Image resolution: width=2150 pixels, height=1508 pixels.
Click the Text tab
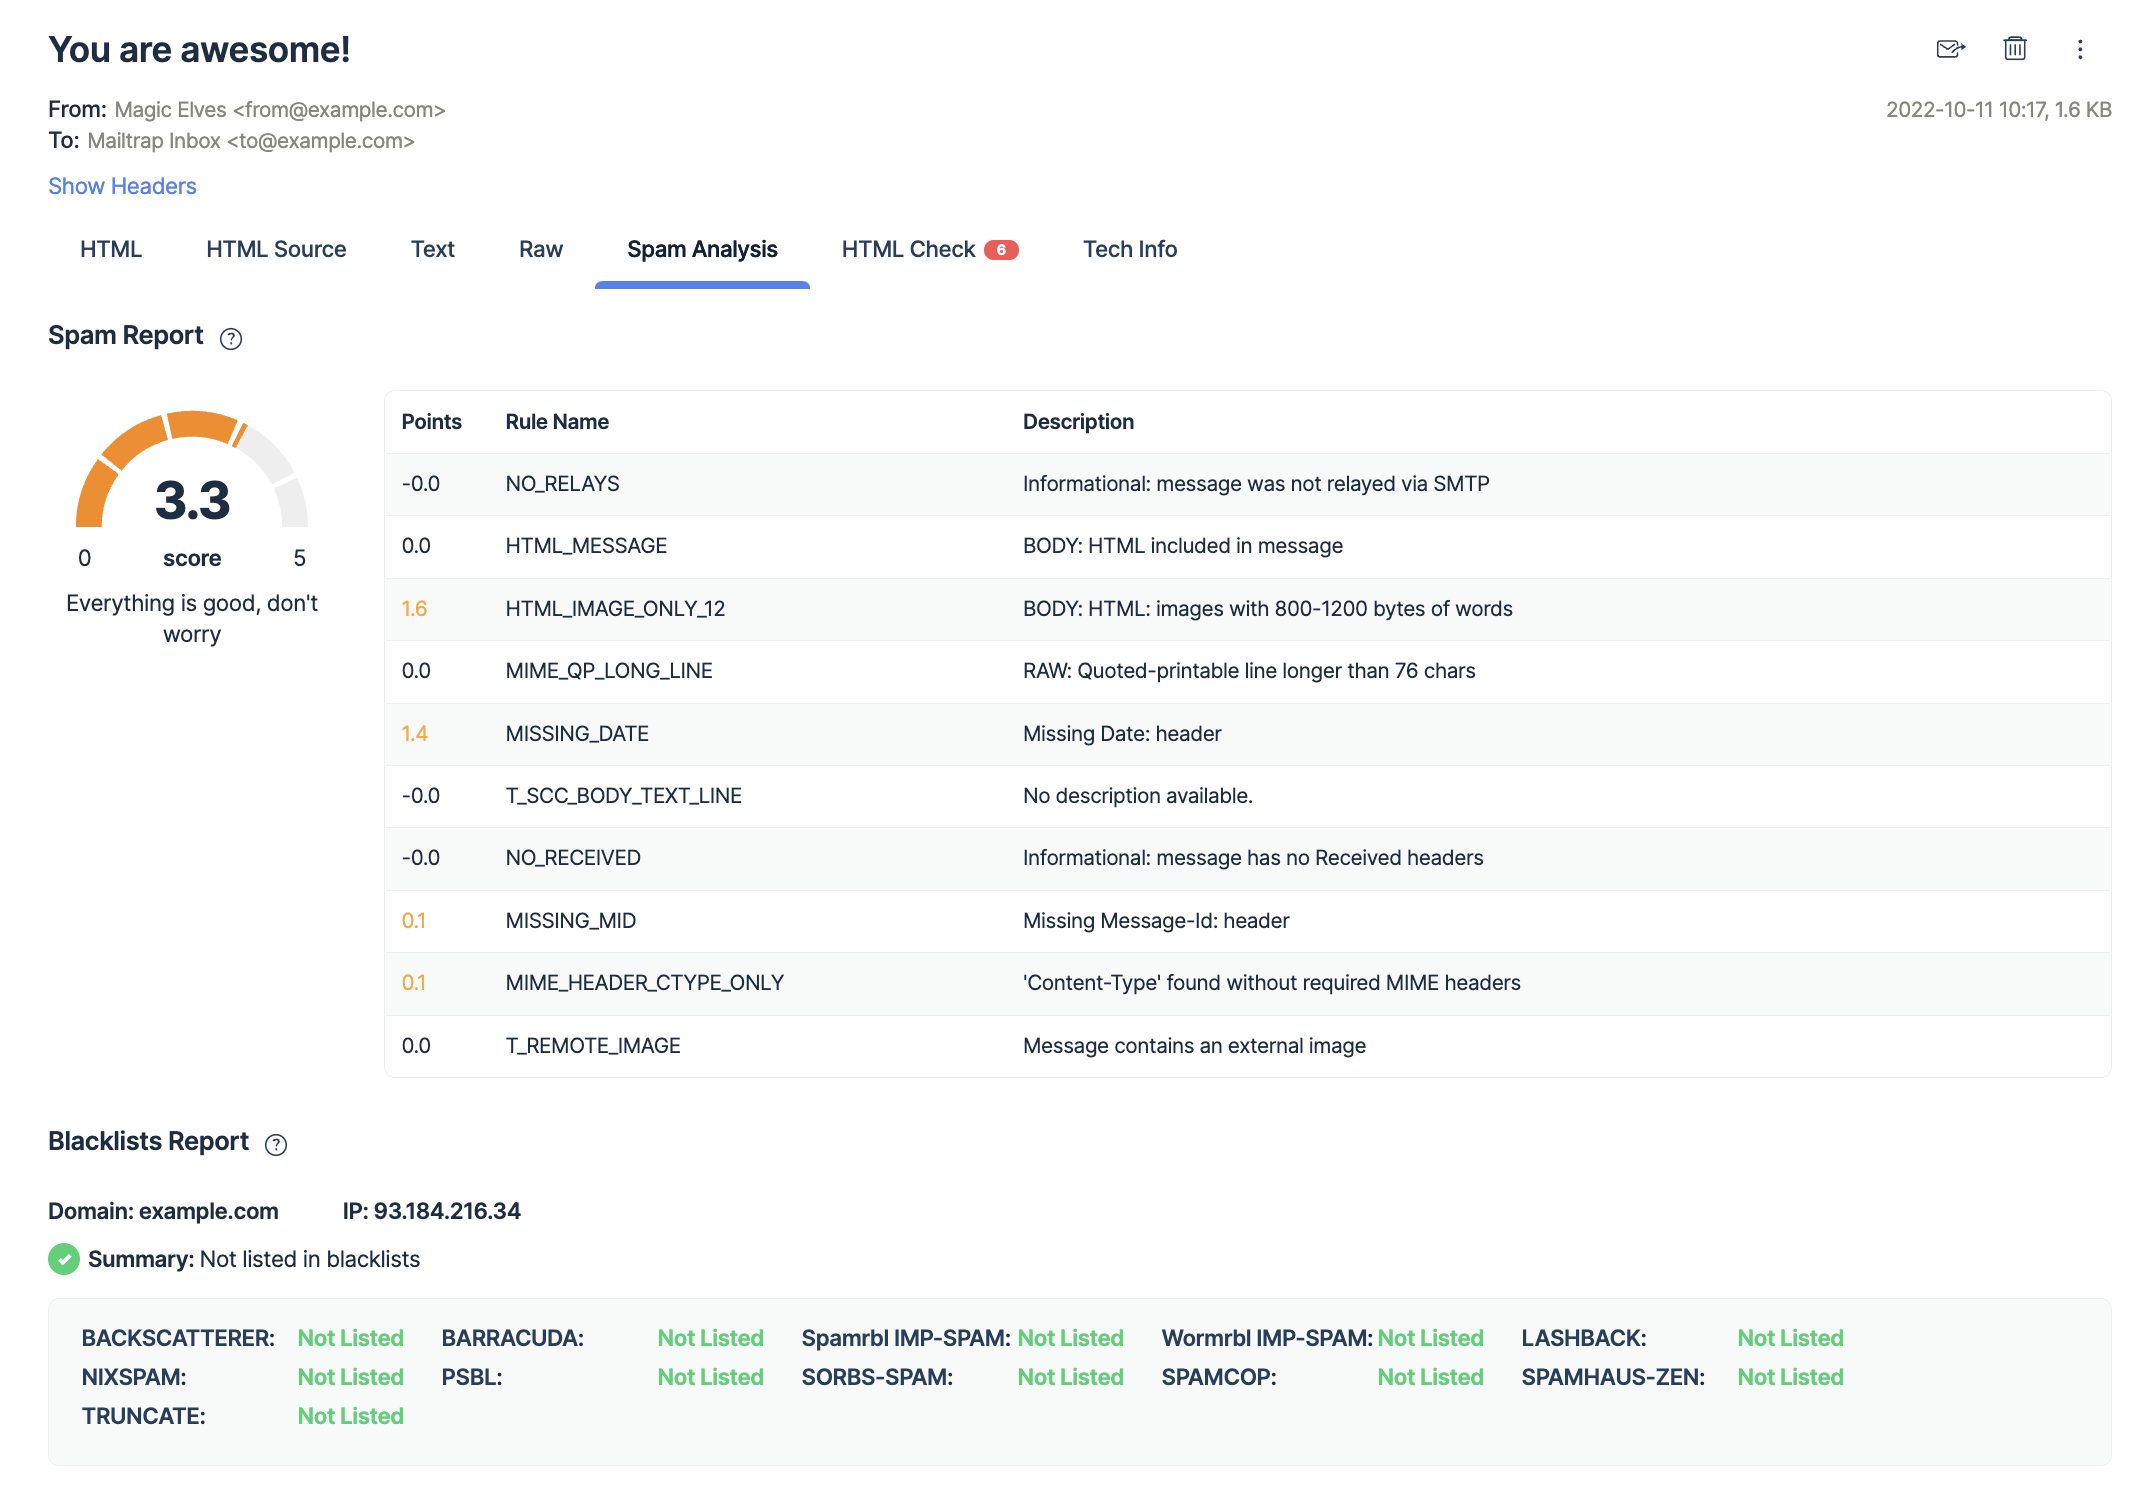point(431,248)
